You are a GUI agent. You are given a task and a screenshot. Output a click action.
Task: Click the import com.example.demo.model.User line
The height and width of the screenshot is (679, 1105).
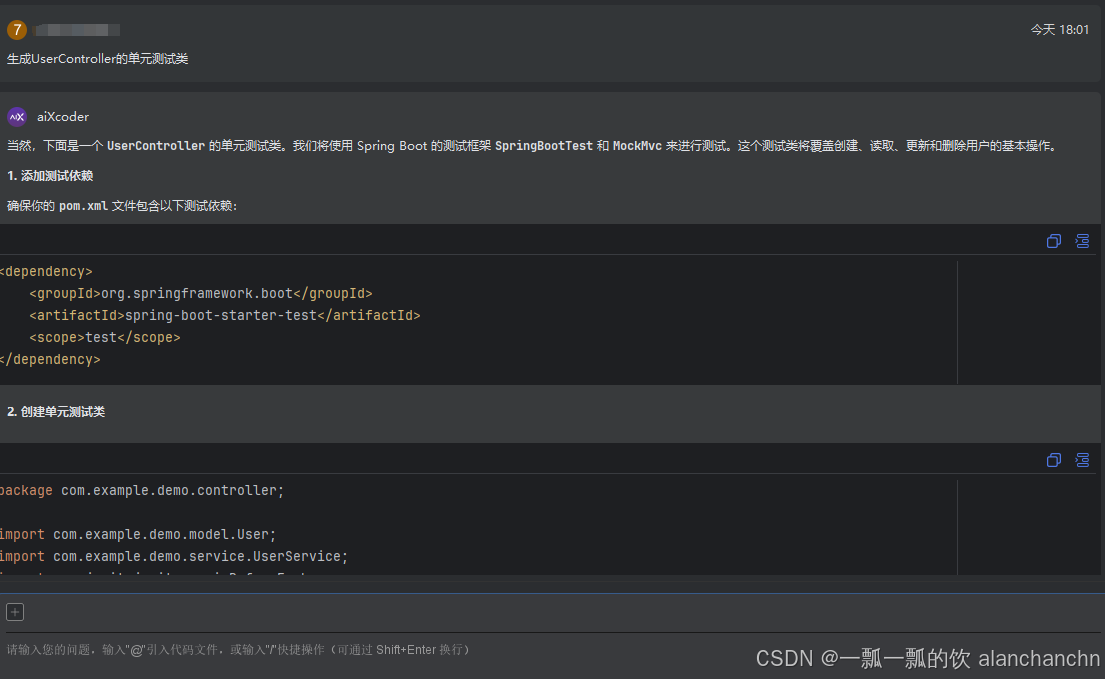pyautogui.click(x=138, y=535)
